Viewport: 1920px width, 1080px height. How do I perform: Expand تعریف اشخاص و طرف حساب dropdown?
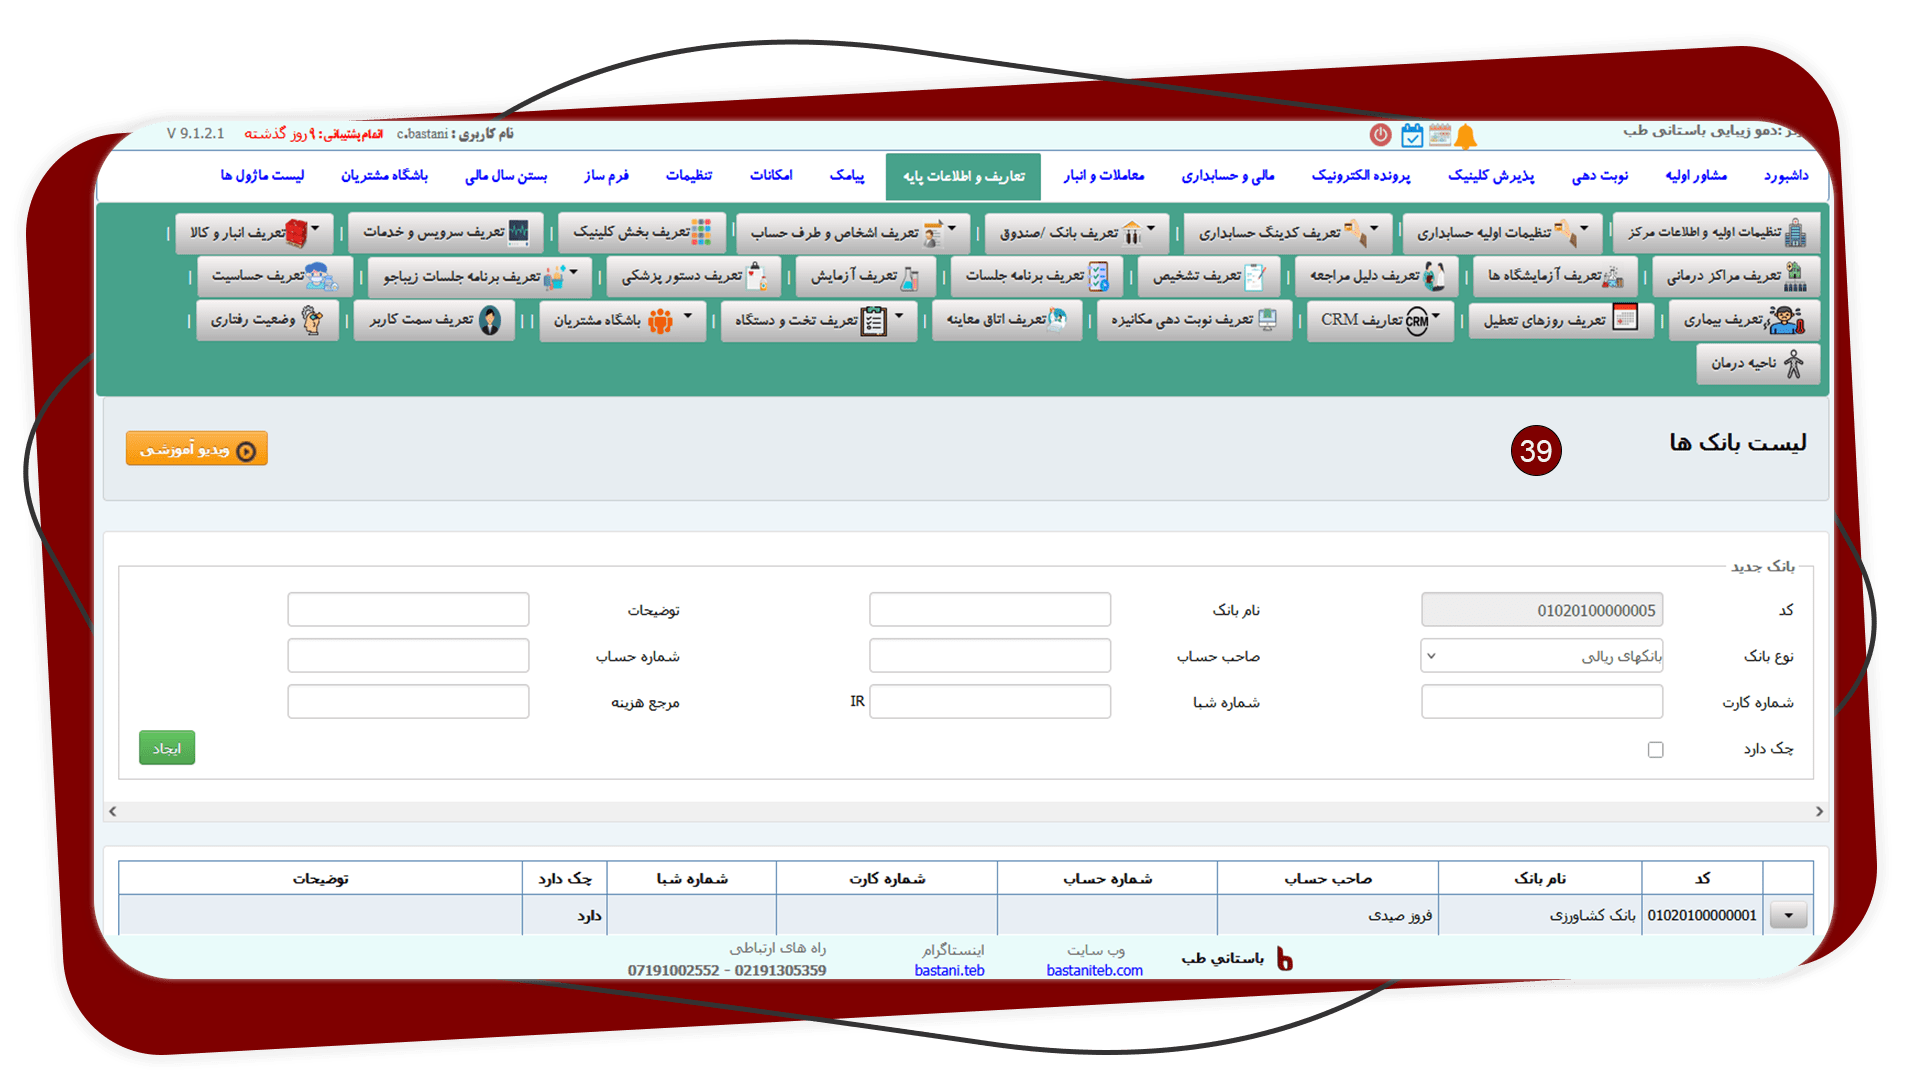pyautogui.click(x=853, y=232)
